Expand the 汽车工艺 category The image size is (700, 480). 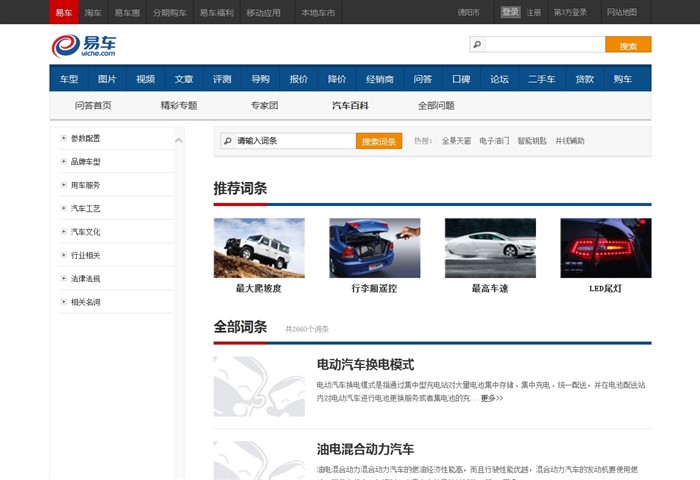[63, 208]
